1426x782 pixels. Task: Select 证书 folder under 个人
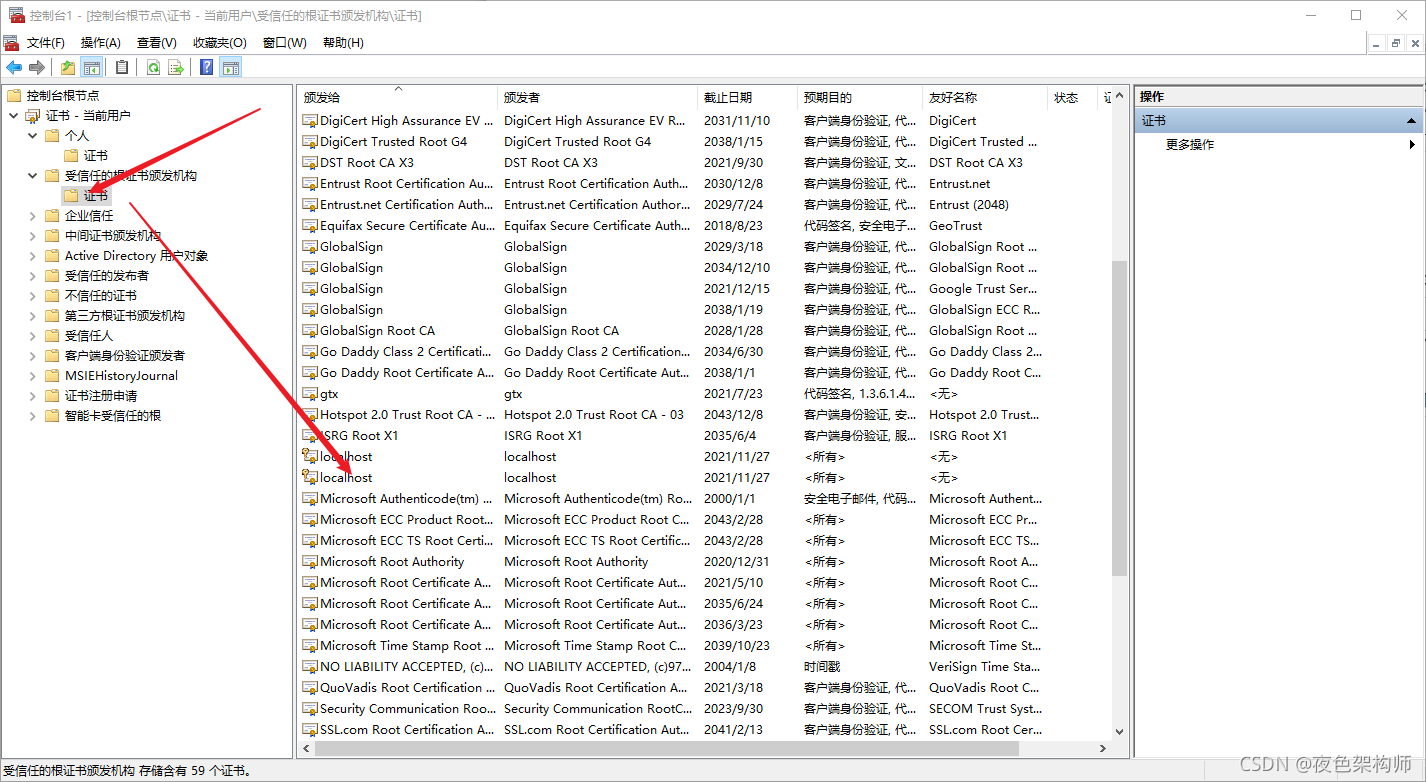86,155
